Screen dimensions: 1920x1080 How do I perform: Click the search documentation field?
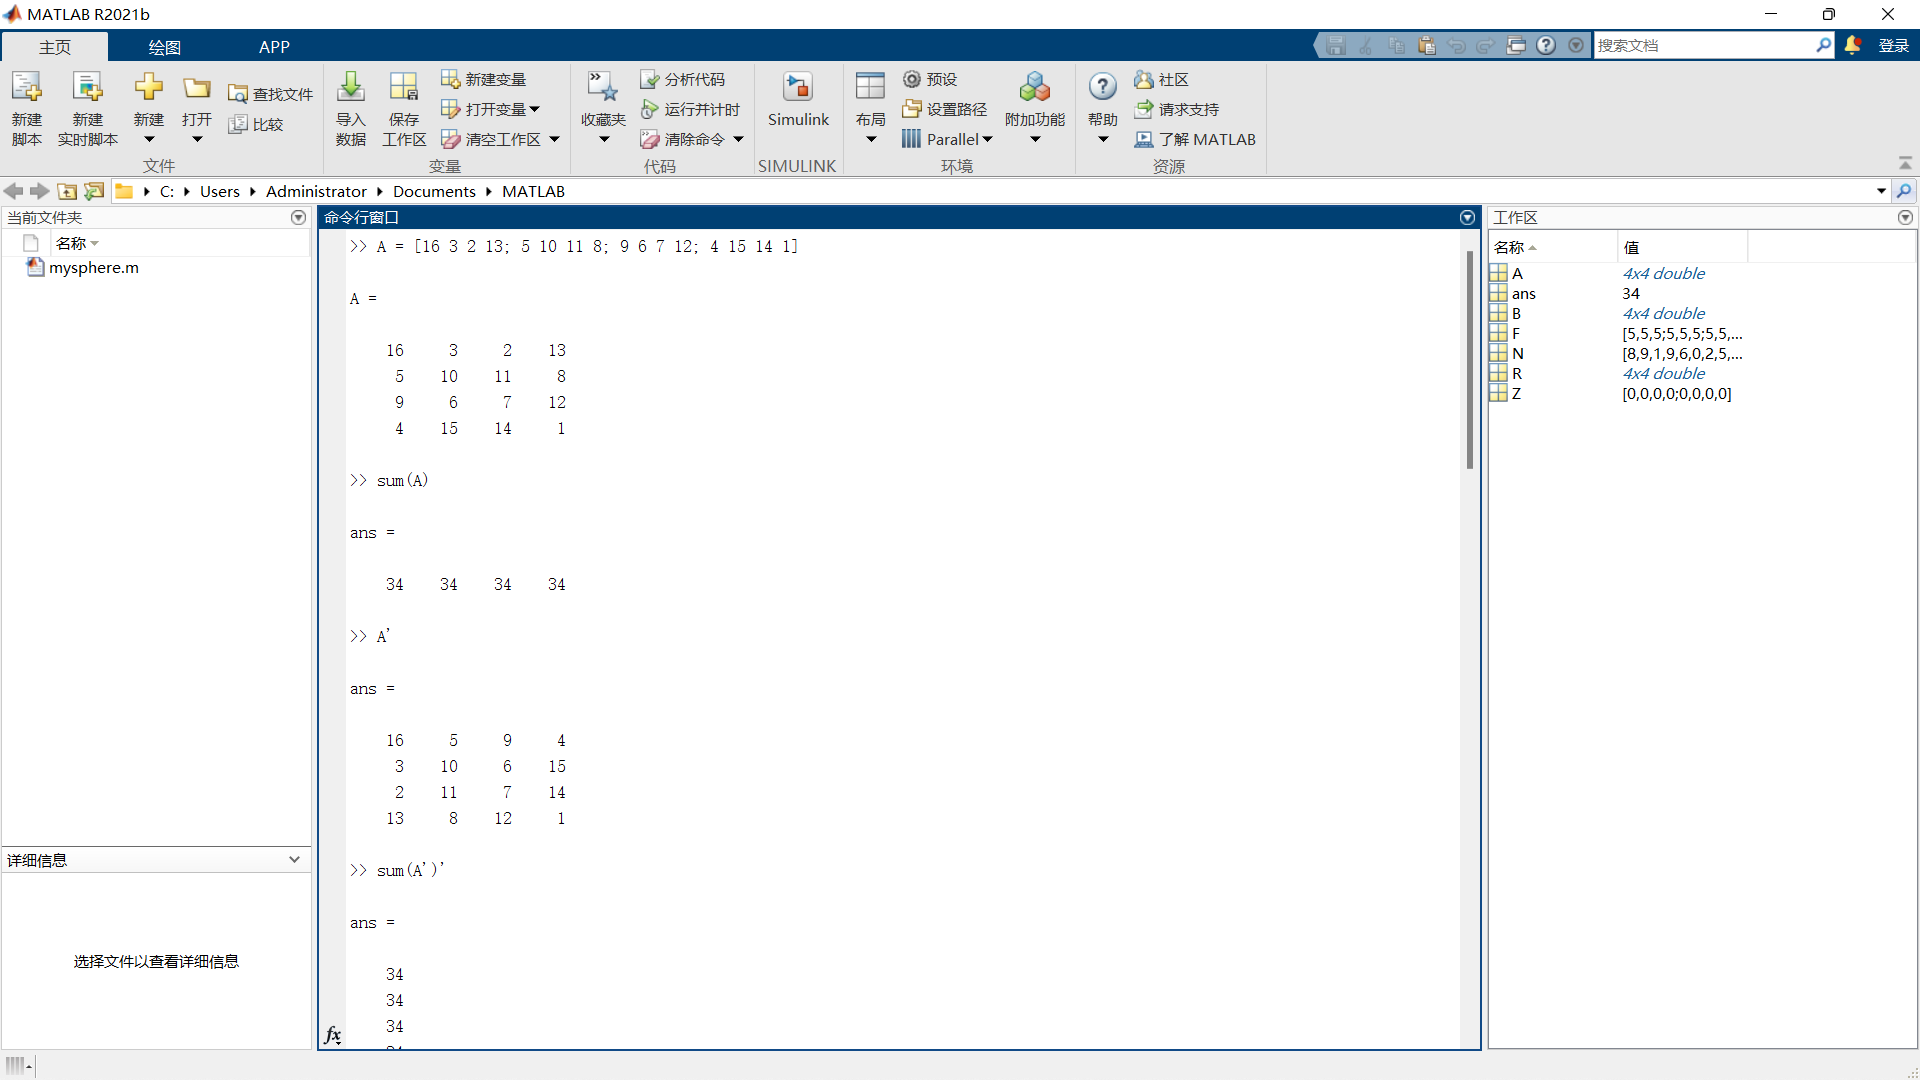tap(1704, 45)
